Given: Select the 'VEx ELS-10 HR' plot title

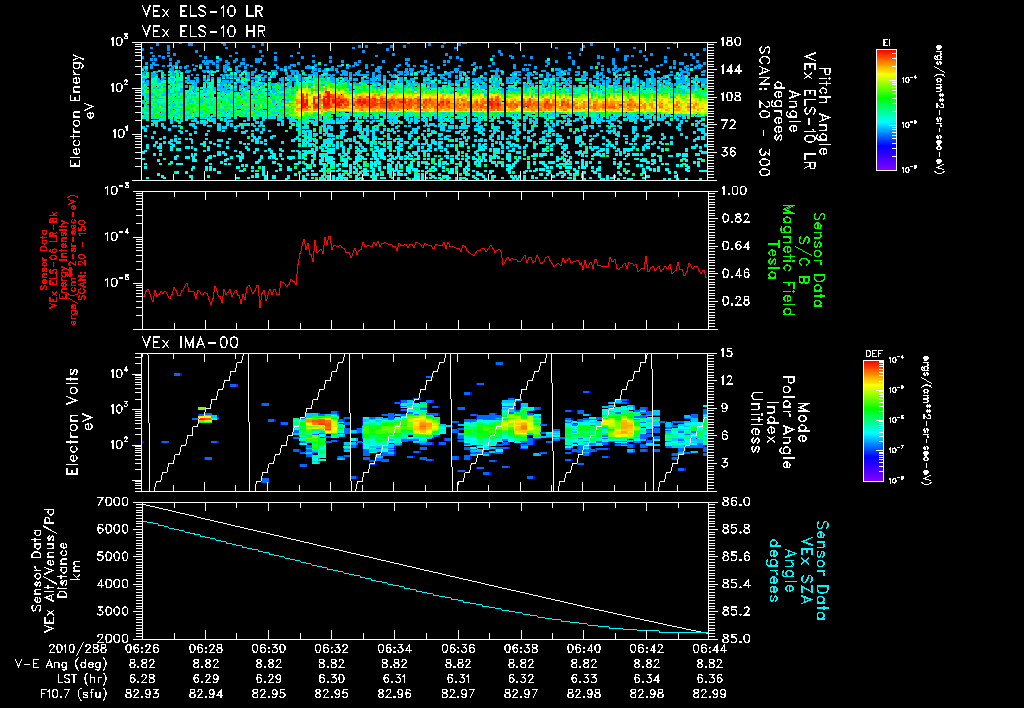Looking at the screenshot, I should point(204,31).
